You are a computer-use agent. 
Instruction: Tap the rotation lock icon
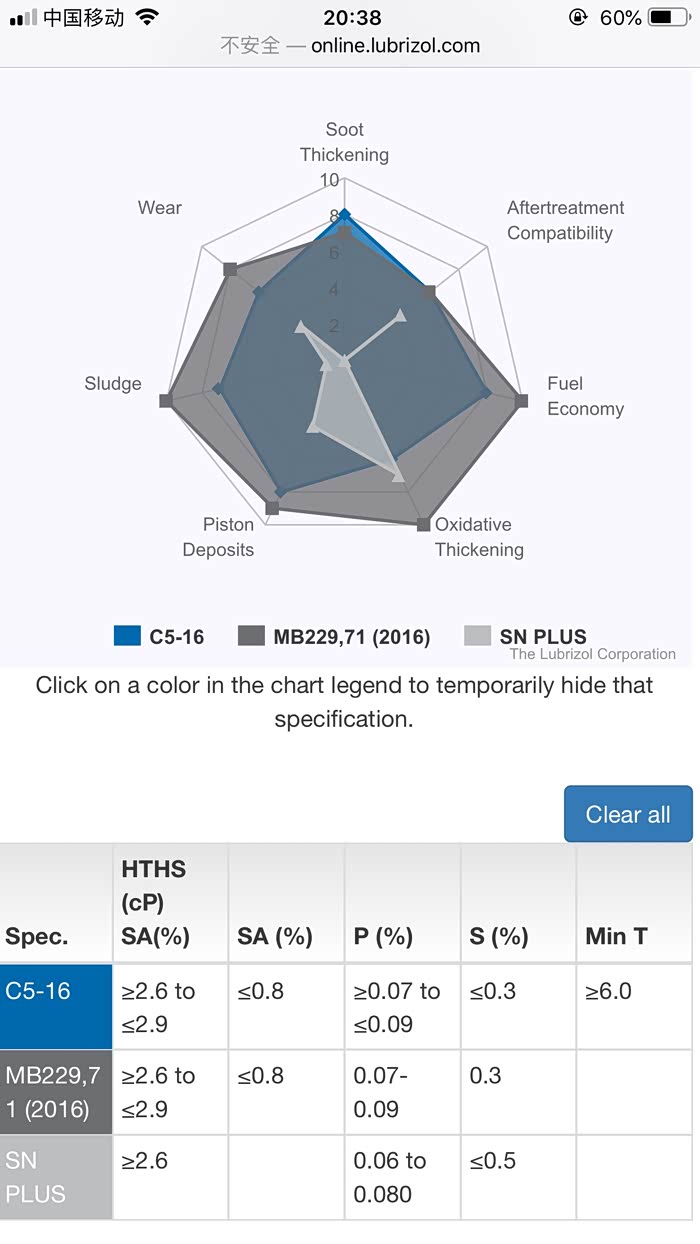pyautogui.click(x=577, y=18)
